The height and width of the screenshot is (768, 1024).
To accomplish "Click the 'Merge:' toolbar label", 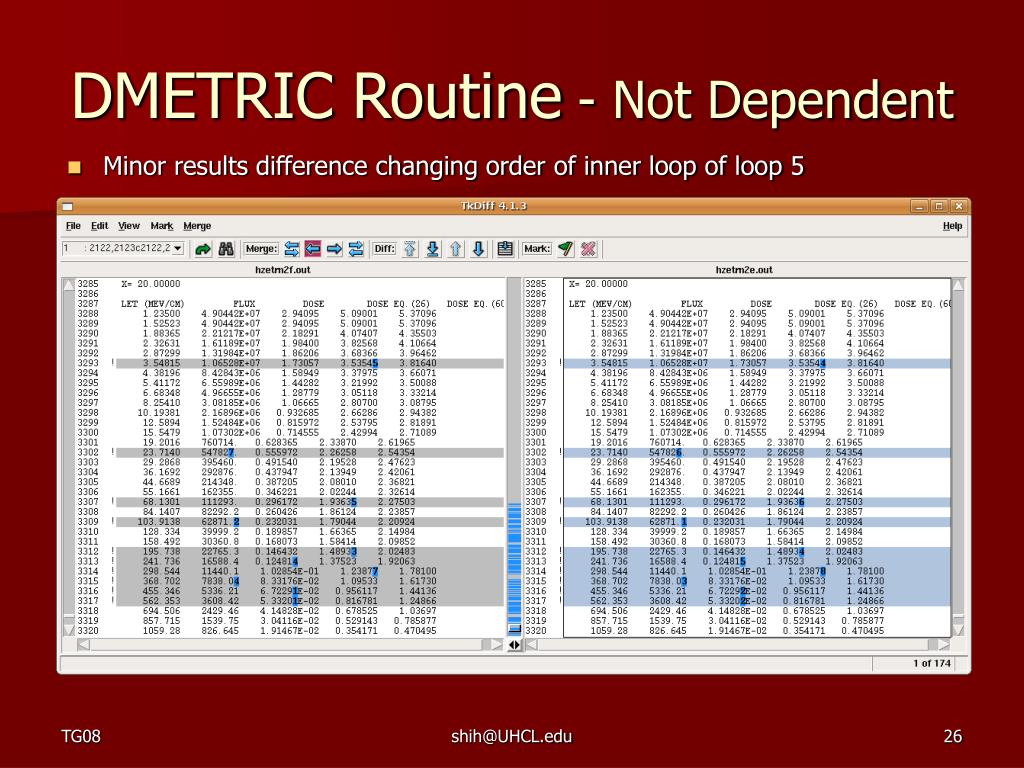I will tap(261, 249).
